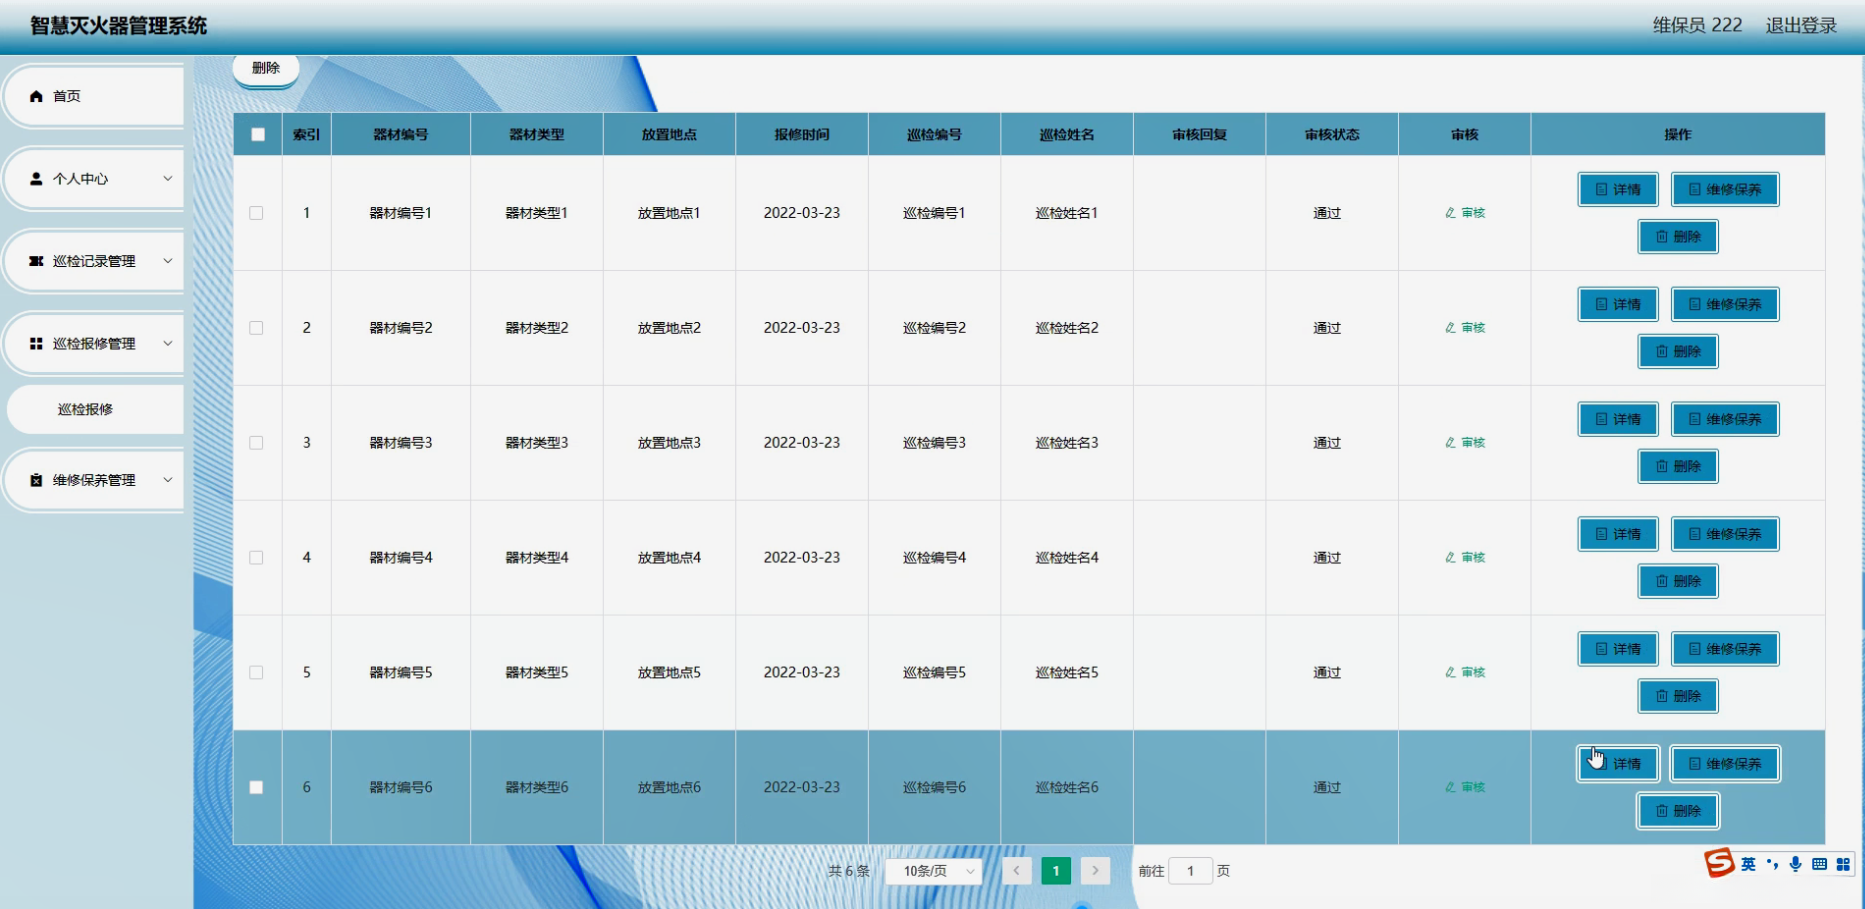Open the 维修保养管理 menu item
Image resolution: width=1865 pixels, height=909 pixels.
(x=95, y=480)
